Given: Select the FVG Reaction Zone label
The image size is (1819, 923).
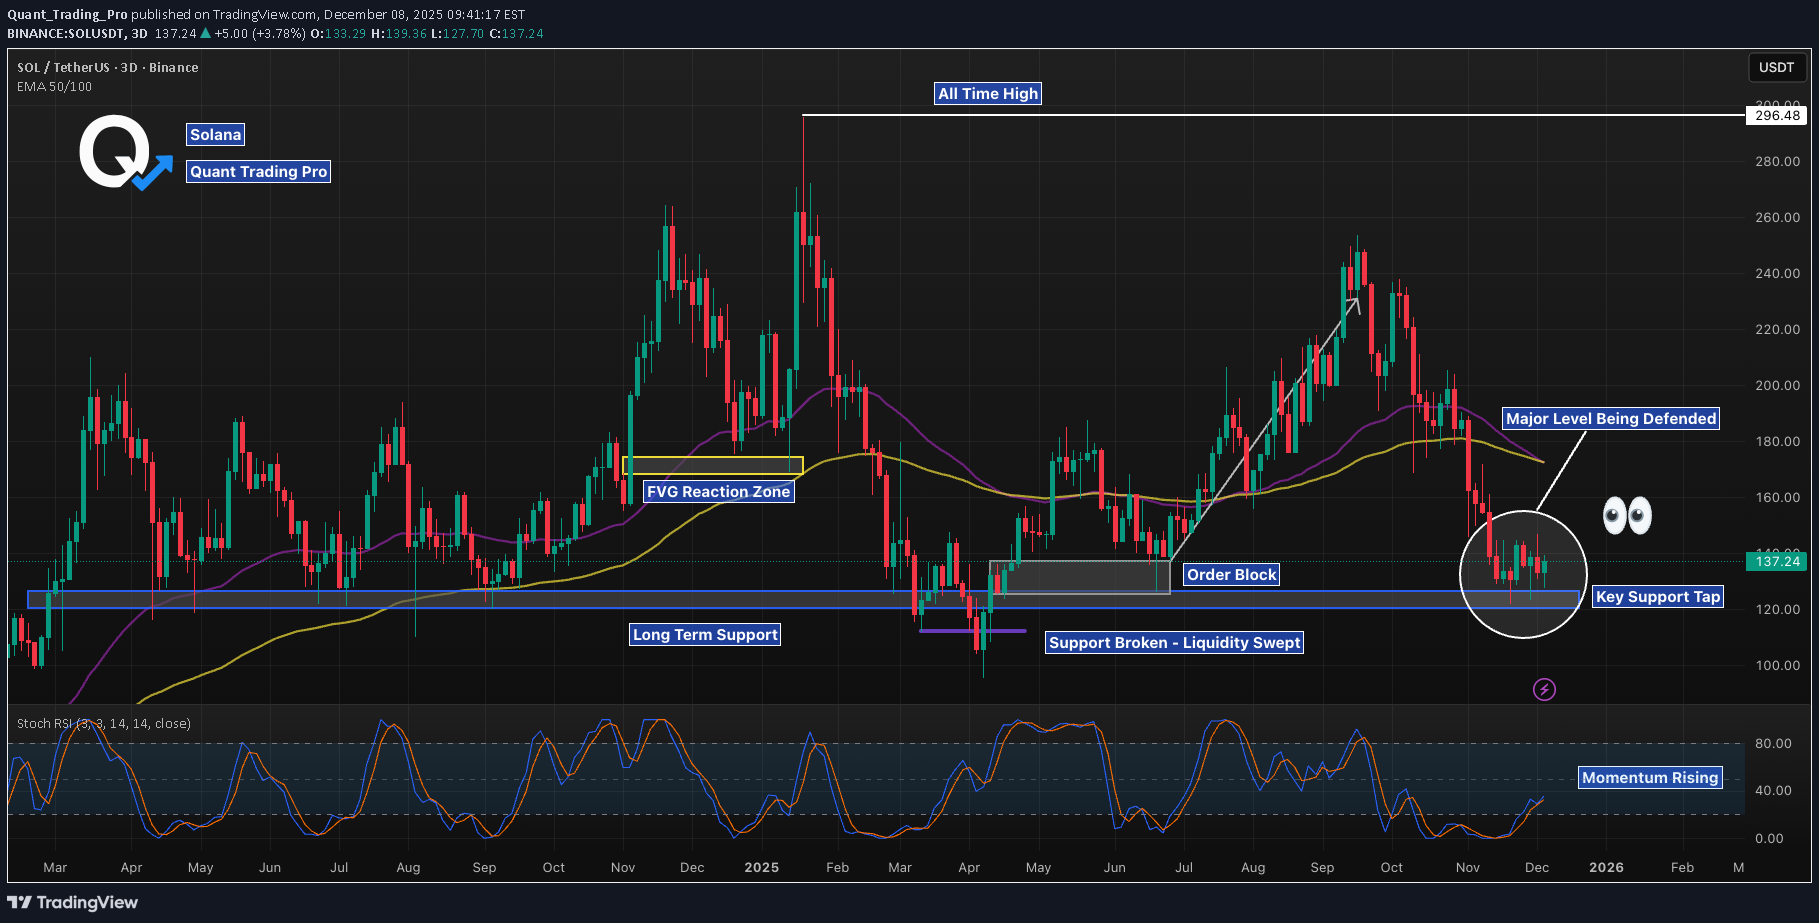Looking at the screenshot, I should [x=717, y=492].
